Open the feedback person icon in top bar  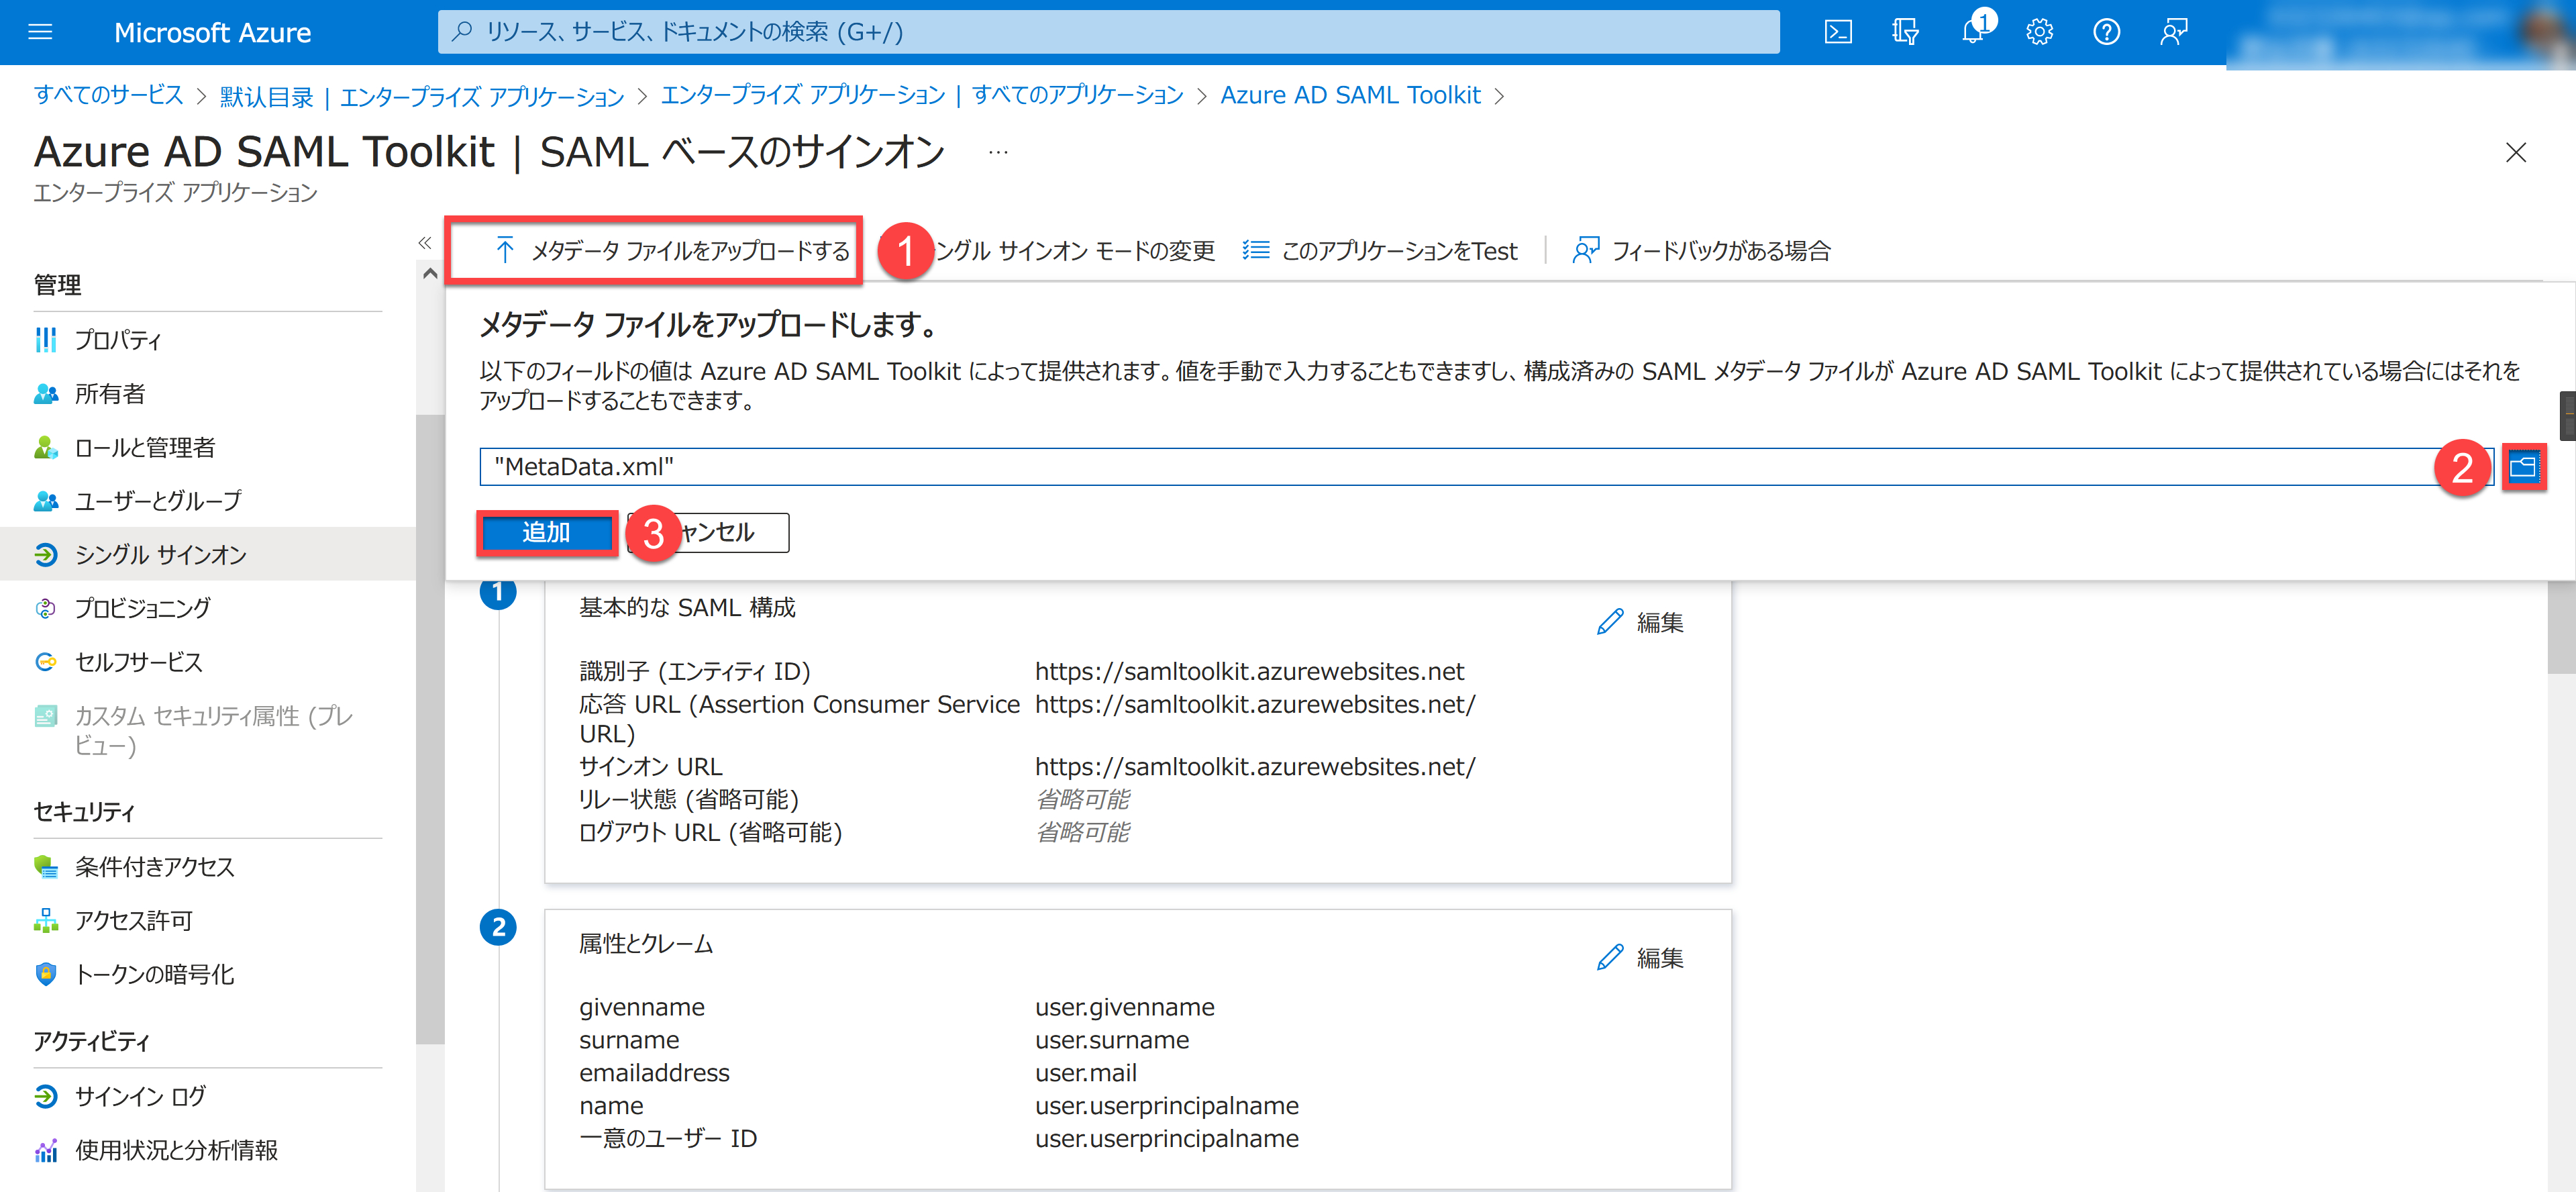pyautogui.click(x=2173, y=31)
